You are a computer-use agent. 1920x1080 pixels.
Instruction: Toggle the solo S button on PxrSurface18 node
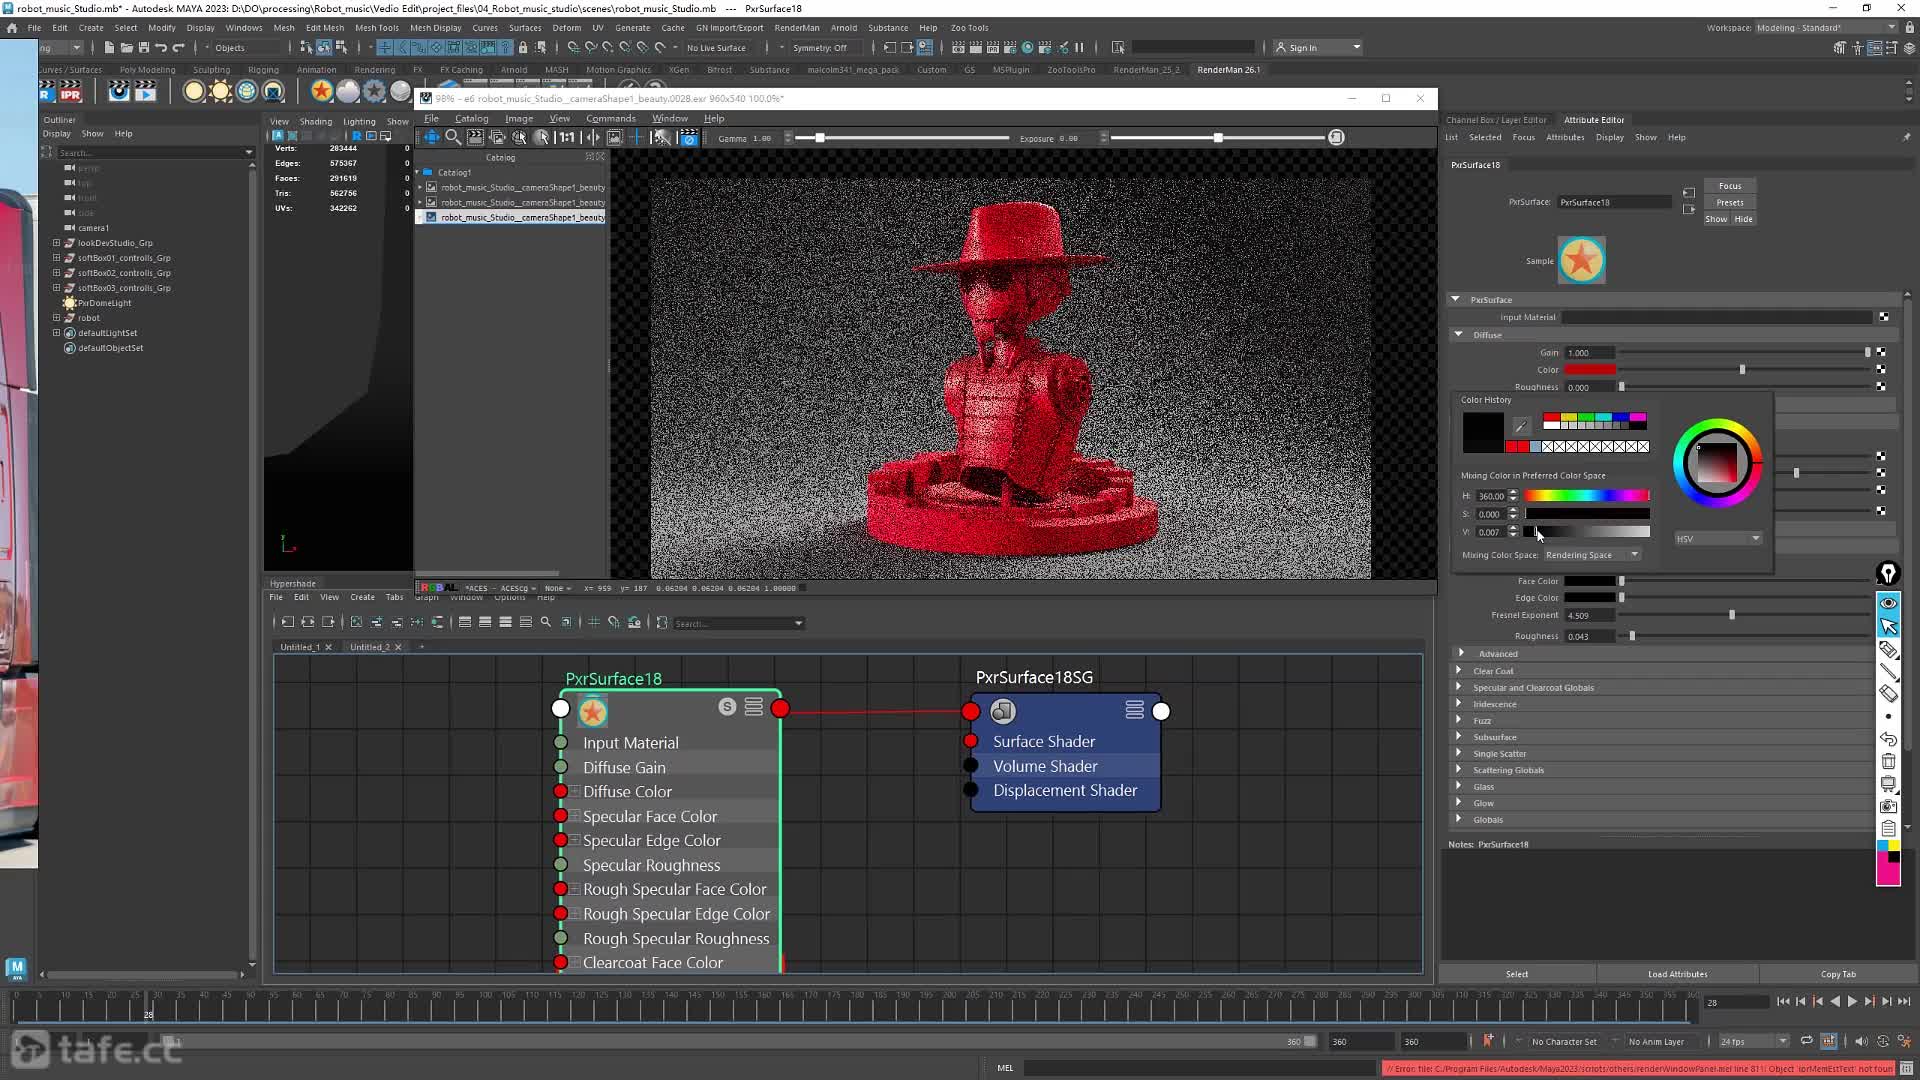pyautogui.click(x=727, y=707)
